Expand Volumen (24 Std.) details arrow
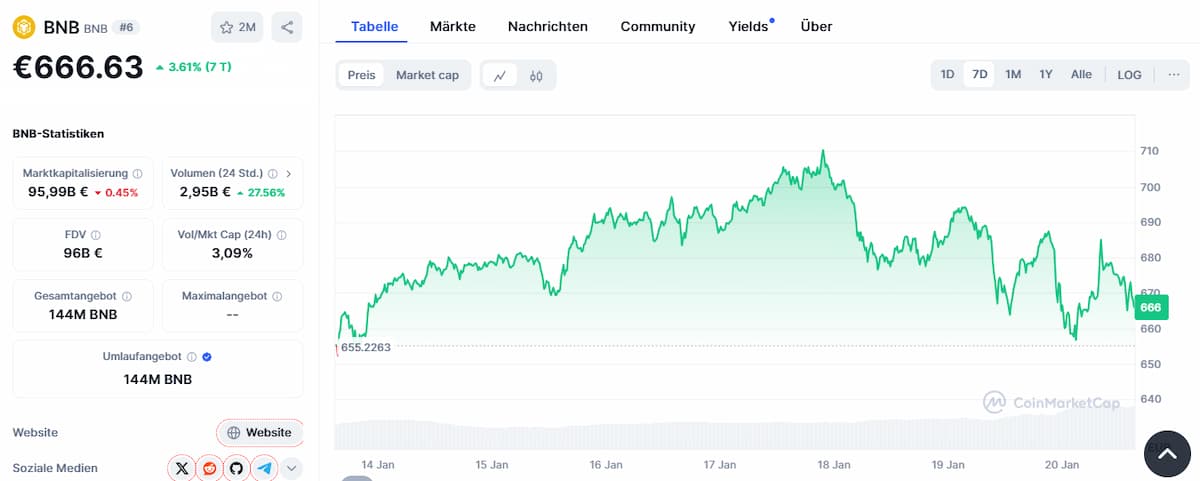The image size is (1200, 481). (x=288, y=173)
